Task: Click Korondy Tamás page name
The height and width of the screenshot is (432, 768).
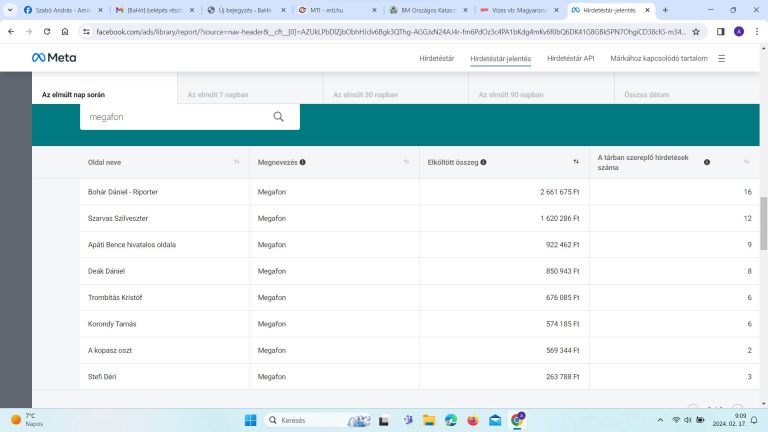Action: (112, 324)
